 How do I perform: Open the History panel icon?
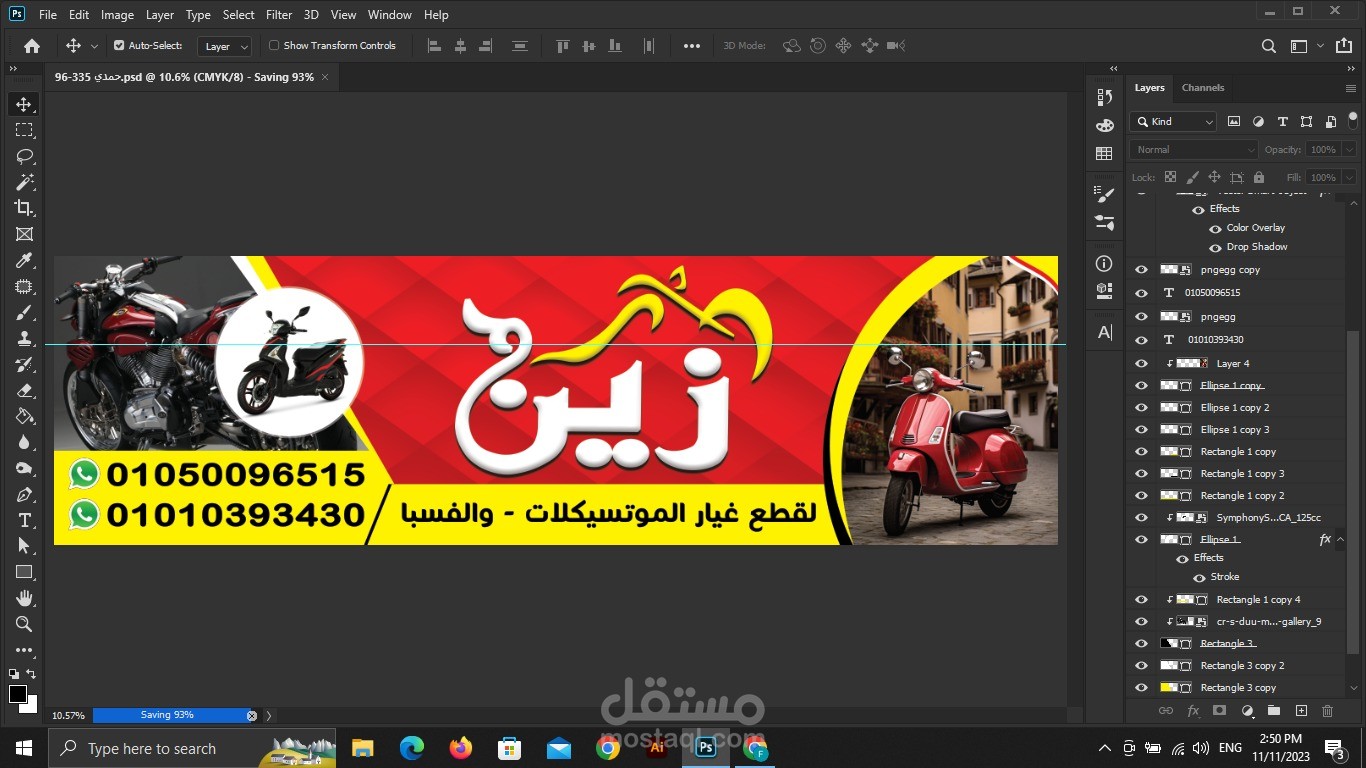tap(1104, 97)
